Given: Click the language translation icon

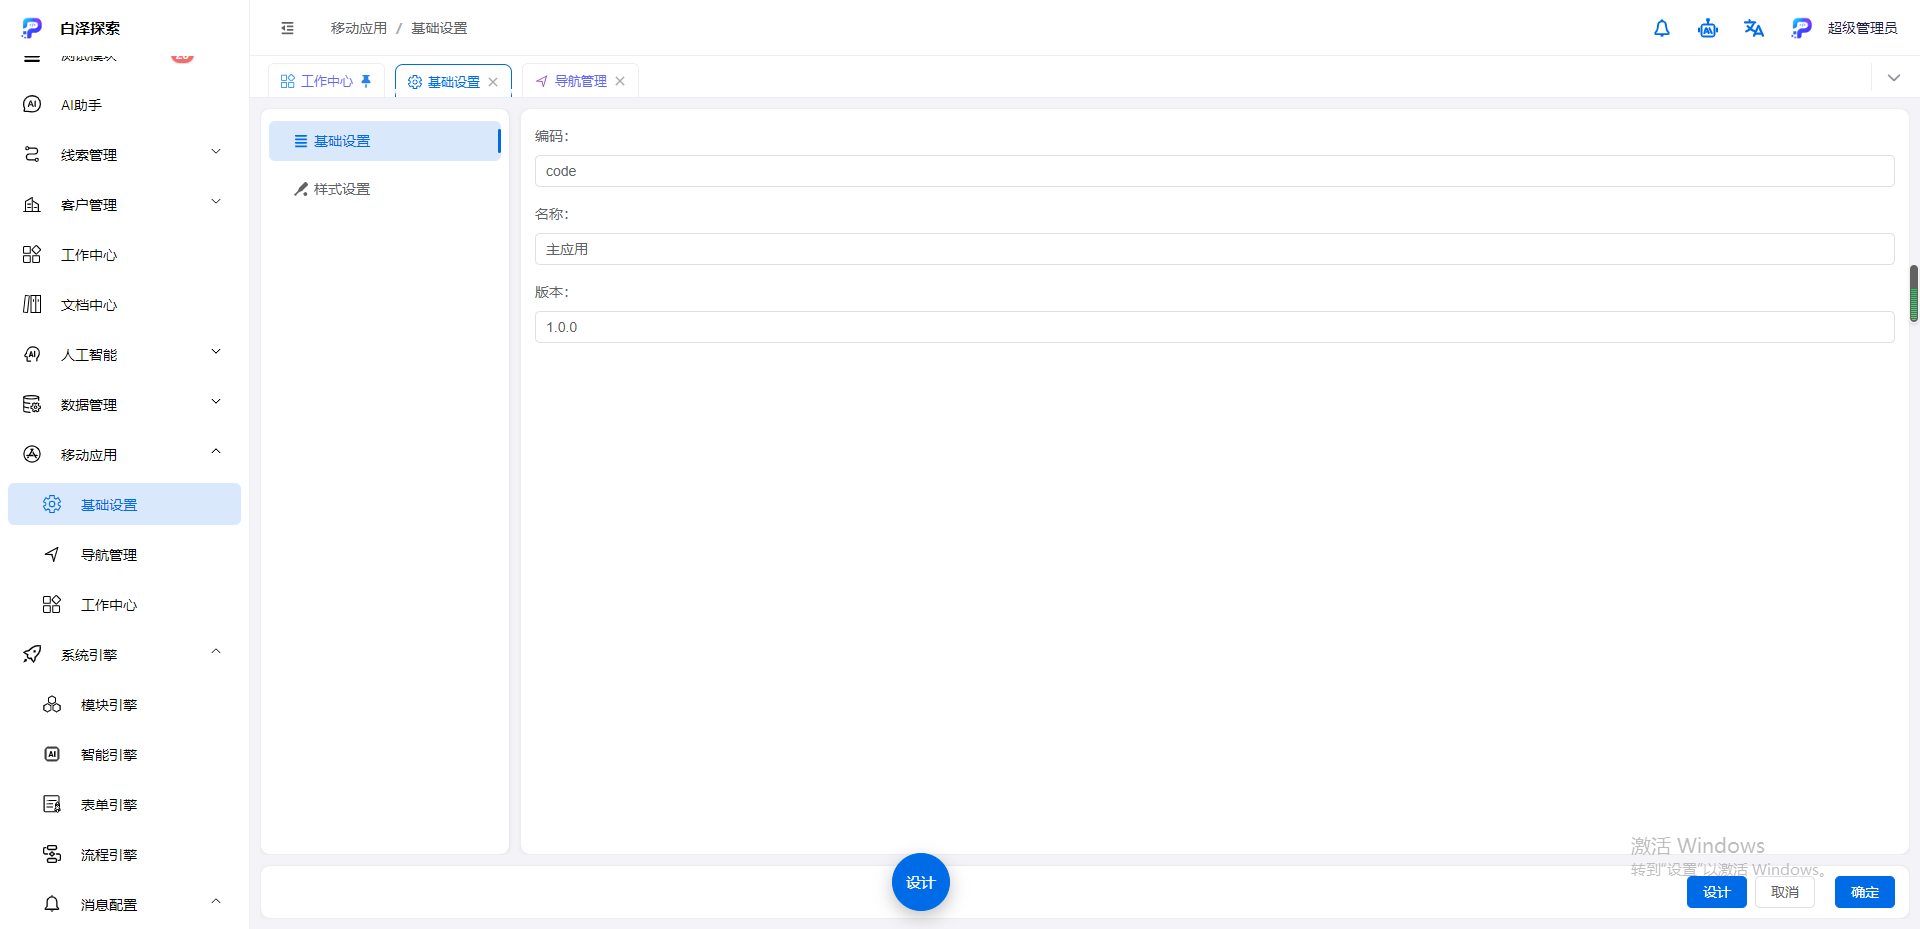Looking at the screenshot, I should pos(1754,28).
